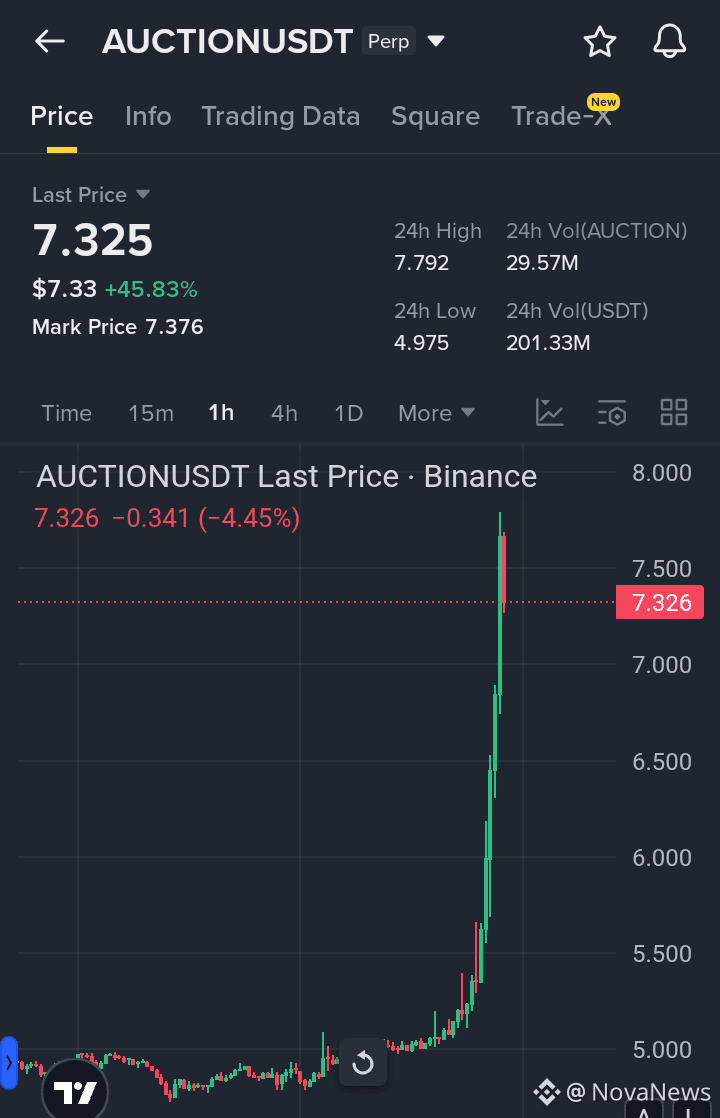Expand the blue side panel handle

(x=9, y=1063)
